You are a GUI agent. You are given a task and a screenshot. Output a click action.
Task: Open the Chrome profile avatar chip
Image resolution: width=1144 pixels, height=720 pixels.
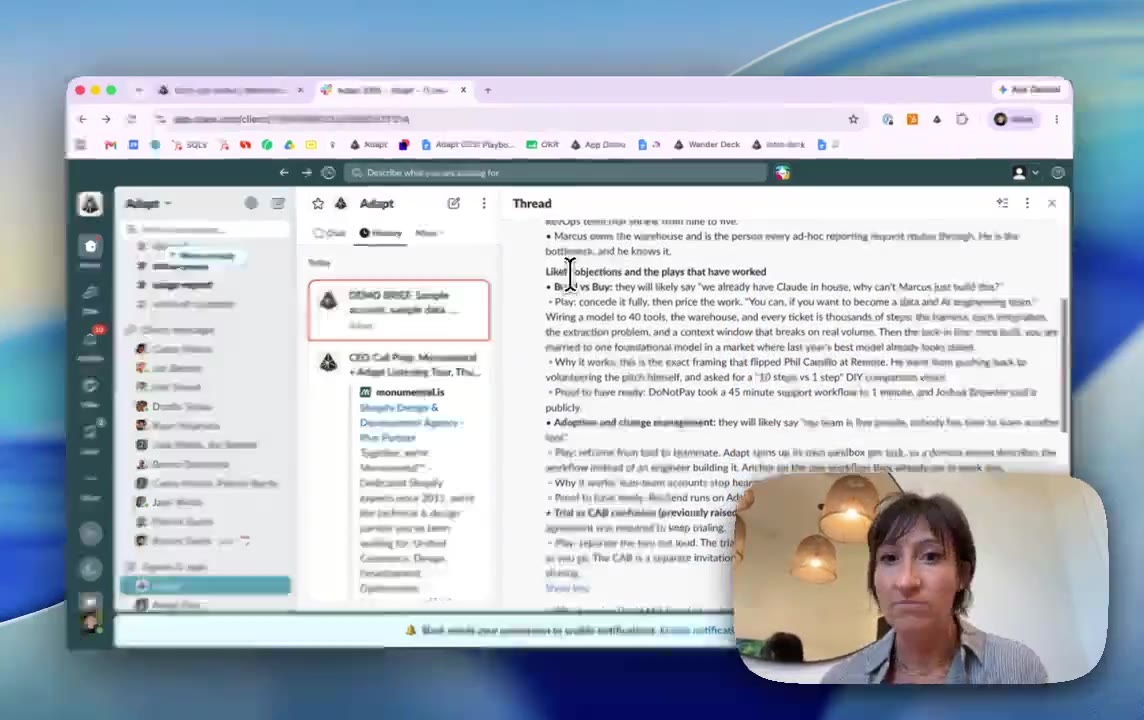coord(1013,119)
